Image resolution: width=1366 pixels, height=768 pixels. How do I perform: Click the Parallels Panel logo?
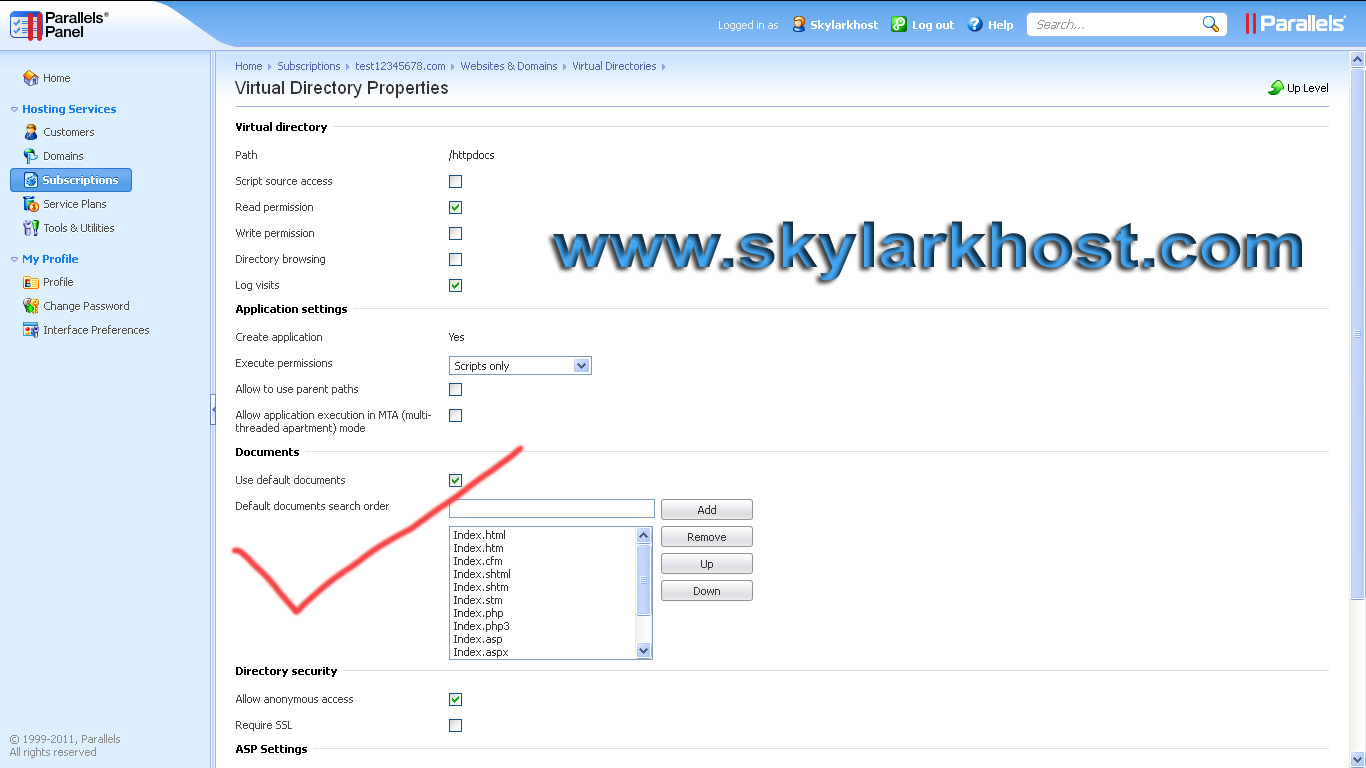pos(58,25)
